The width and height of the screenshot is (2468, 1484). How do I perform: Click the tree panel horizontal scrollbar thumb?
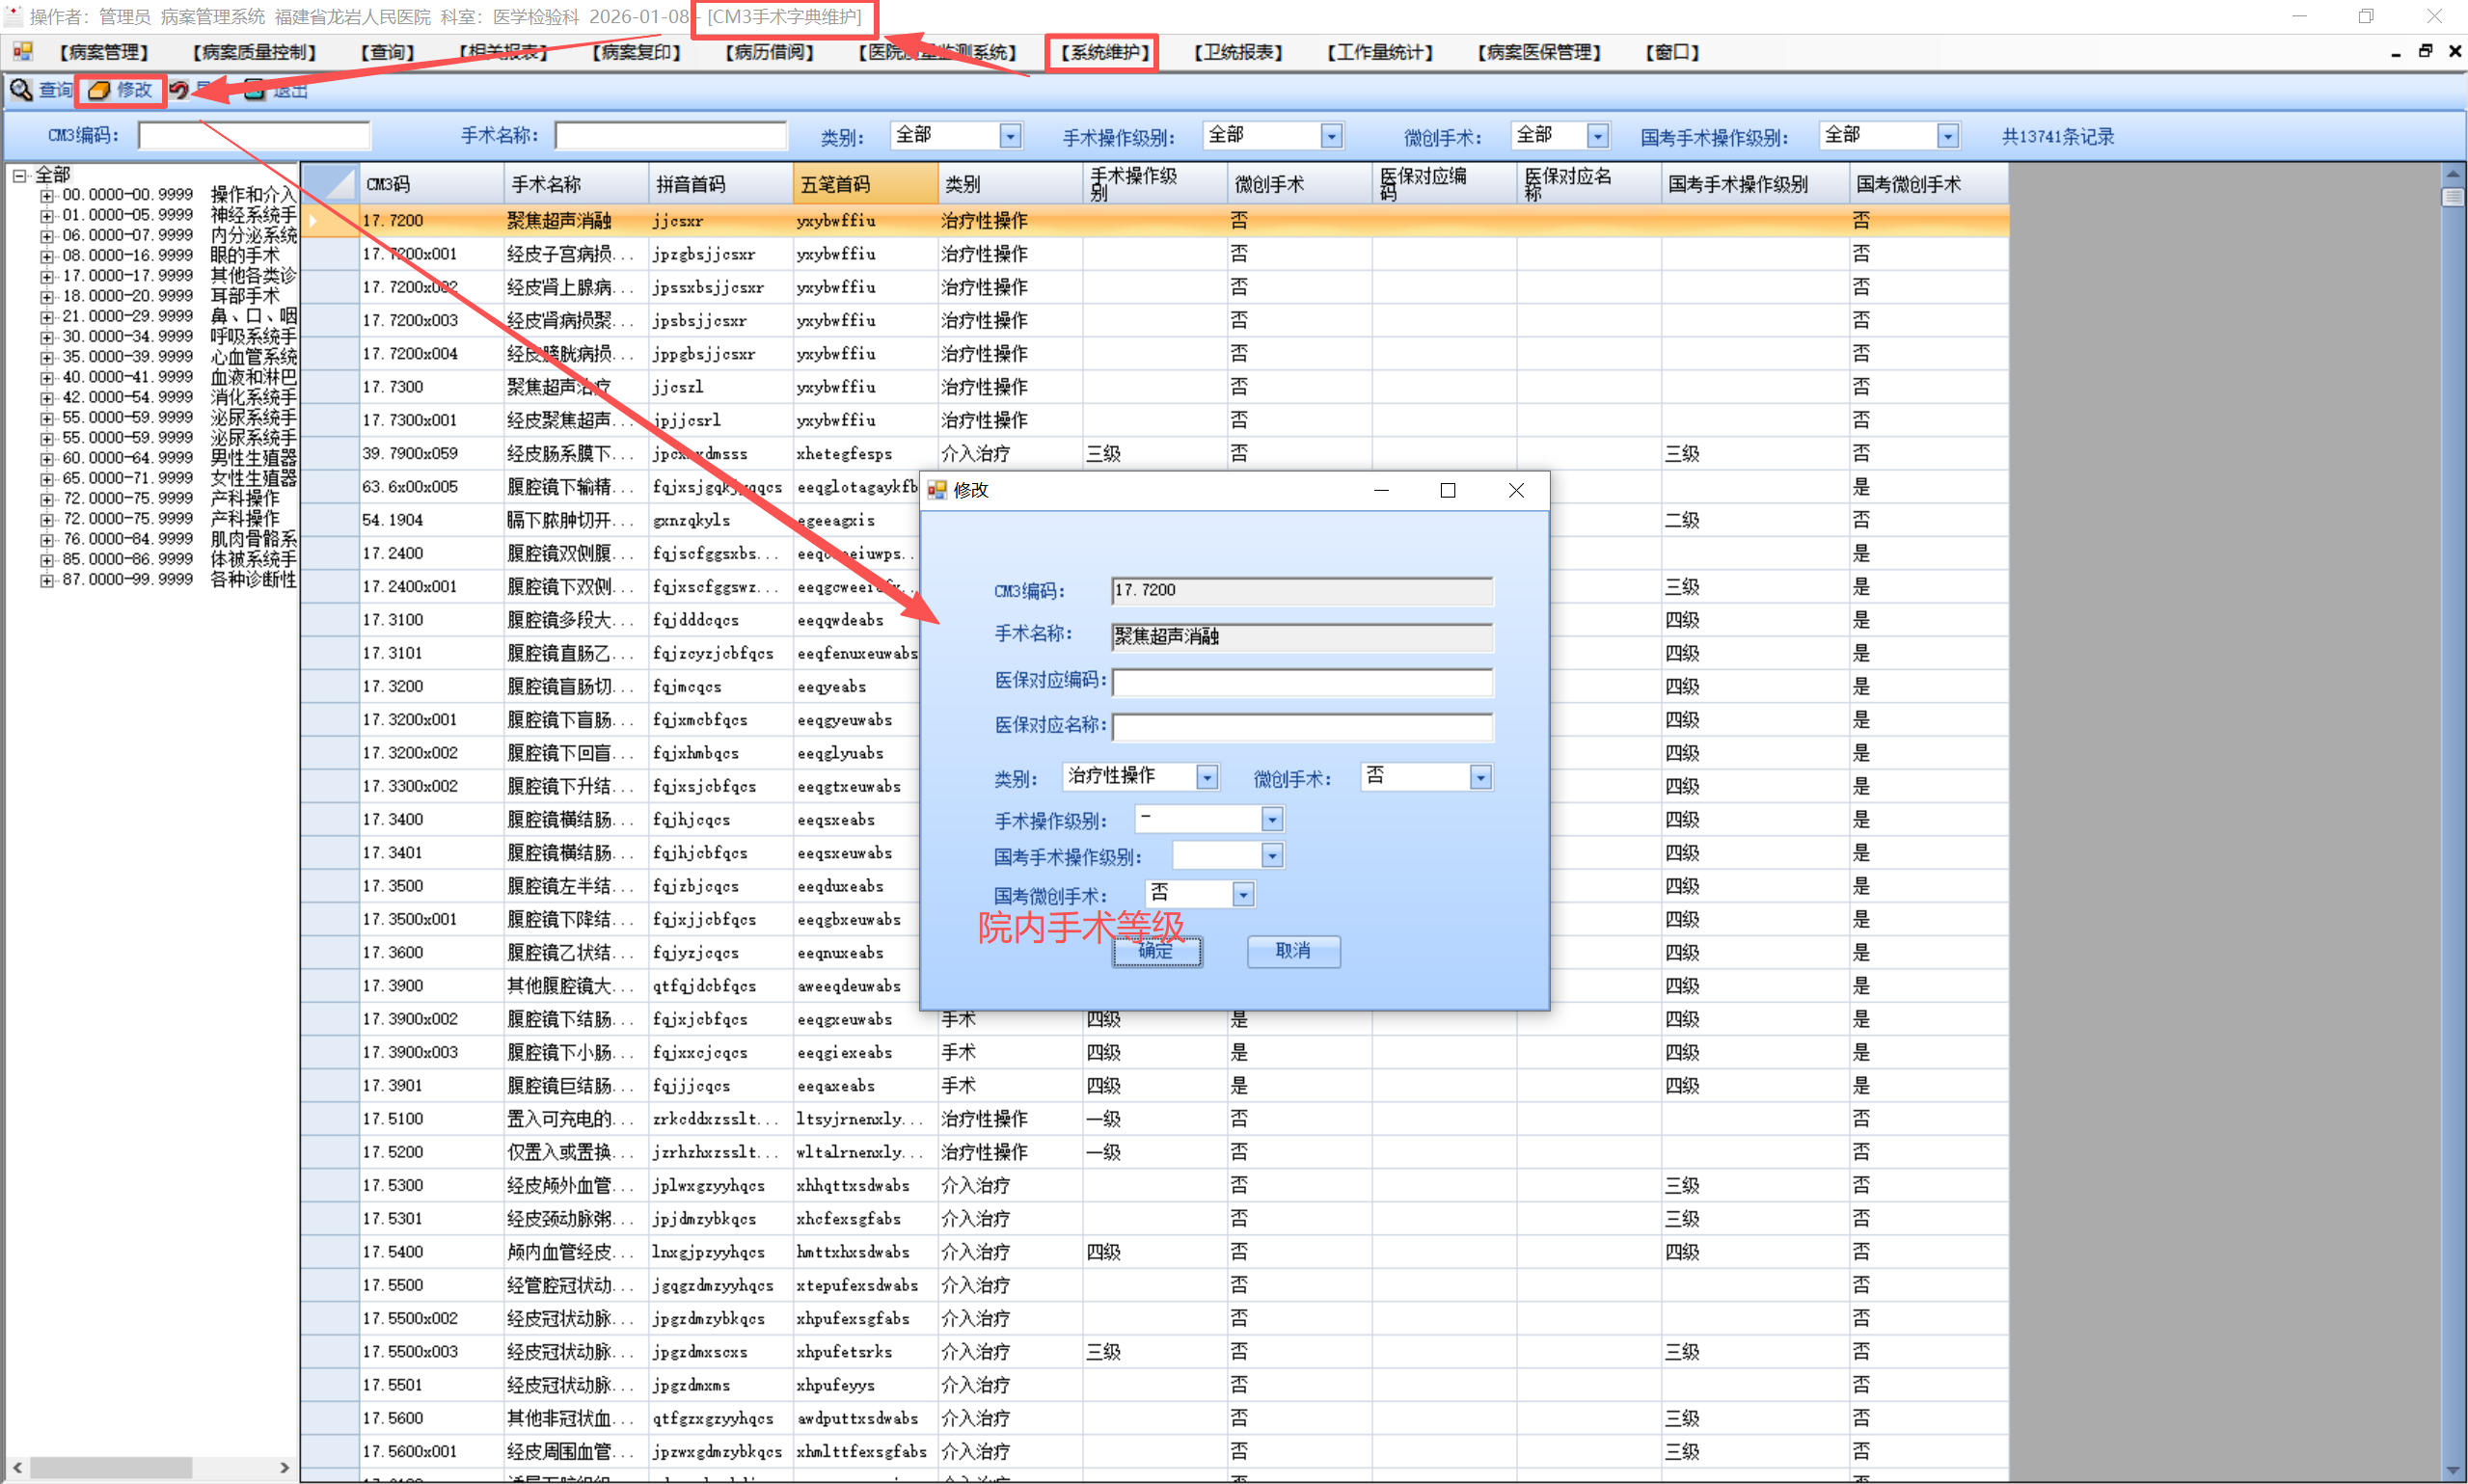point(110,1467)
